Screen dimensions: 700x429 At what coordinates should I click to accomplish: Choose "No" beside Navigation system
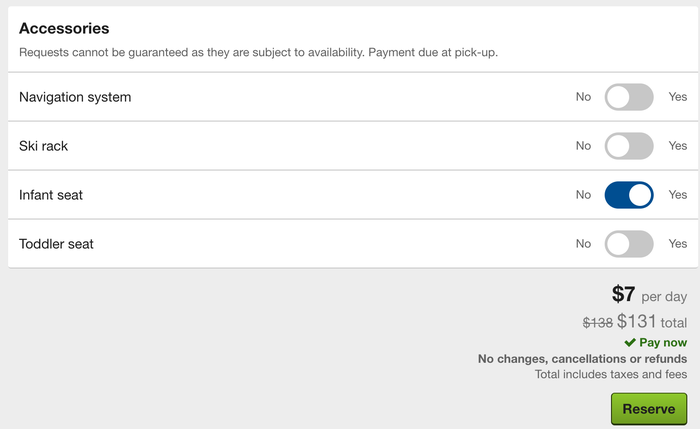click(x=583, y=97)
